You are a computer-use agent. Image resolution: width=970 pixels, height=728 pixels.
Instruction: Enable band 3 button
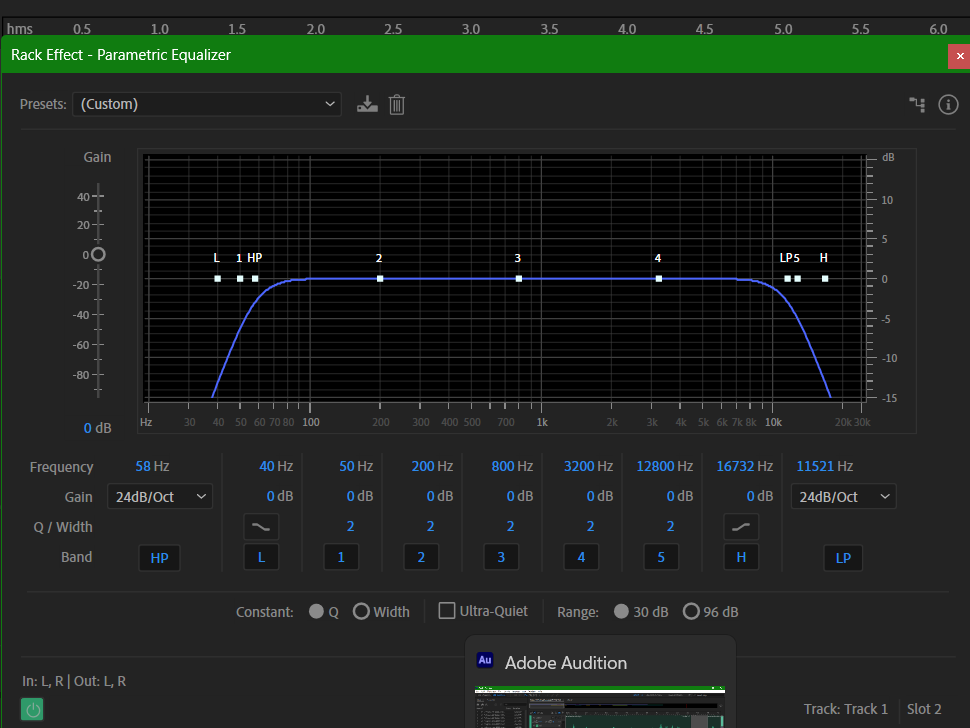pyautogui.click(x=501, y=558)
